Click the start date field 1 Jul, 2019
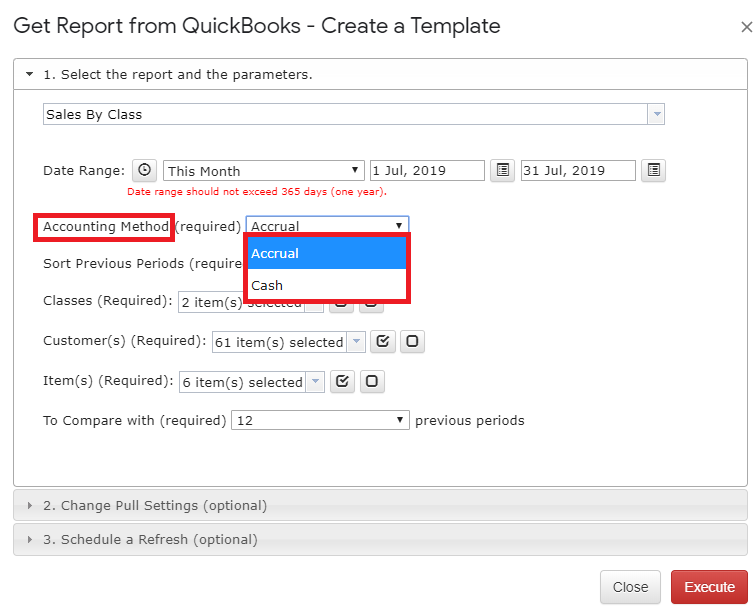This screenshot has width=755, height=610. pyautogui.click(x=427, y=170)
